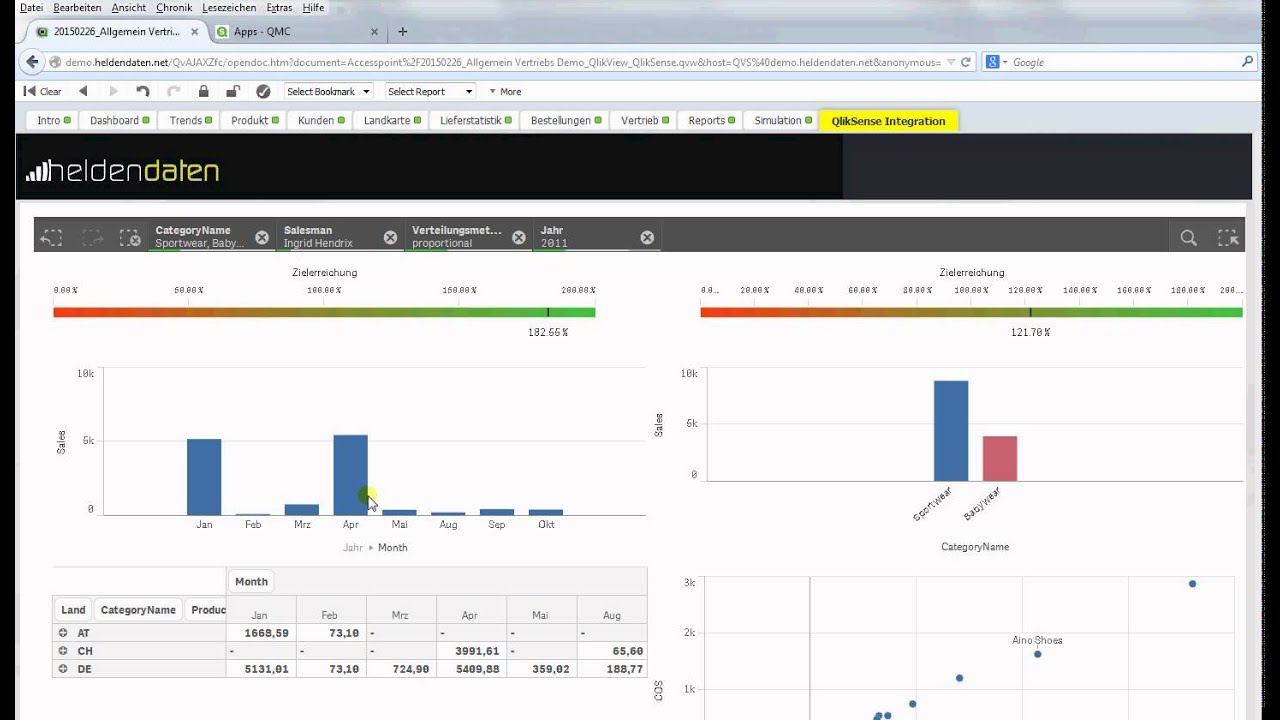The height and width of the screenshot is (720, 1280).
Task: Open the Chronik menu
Action: (x=174, y=7)
